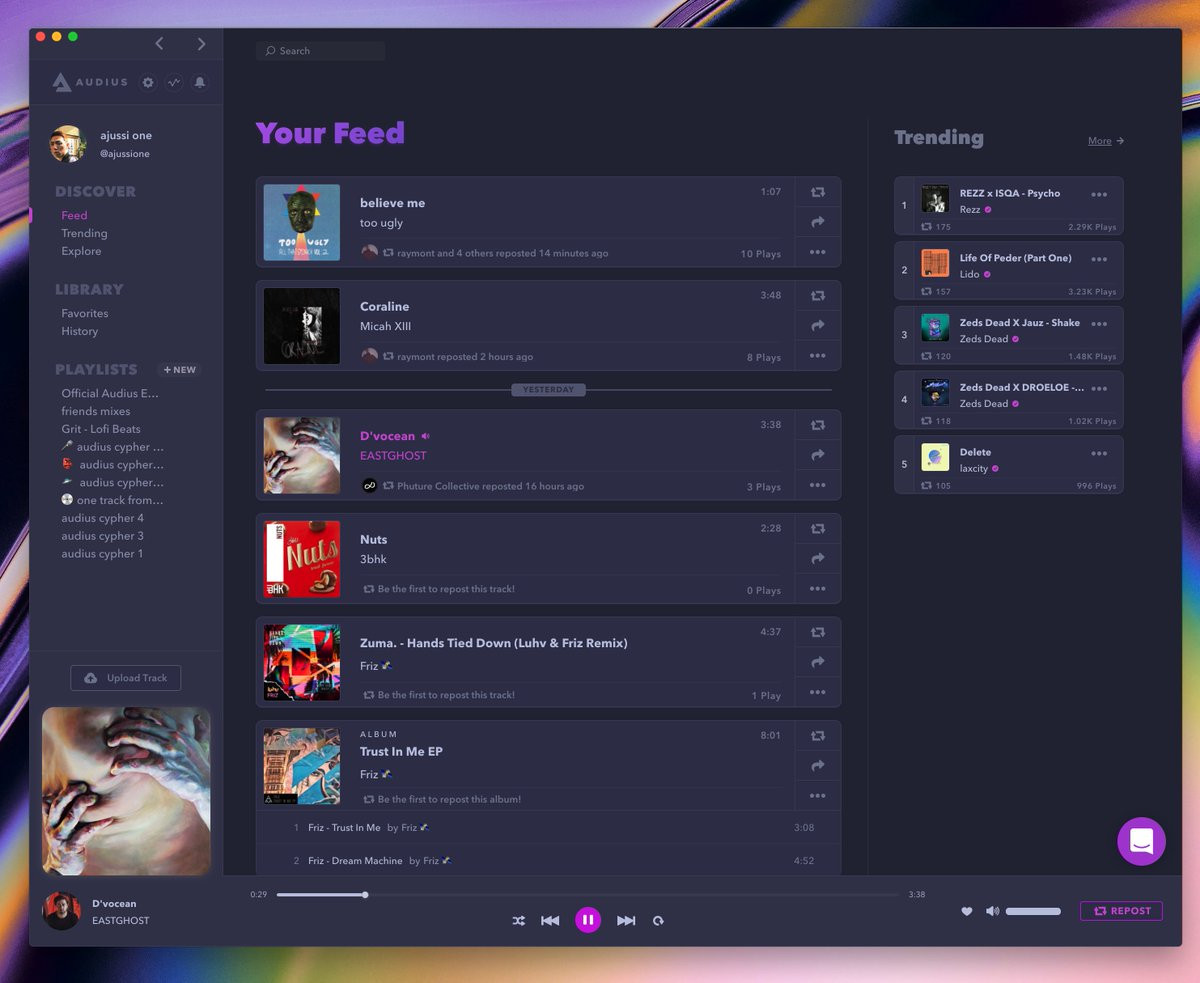
Task: Skip to previous track
Action: [x=550, y=920]
